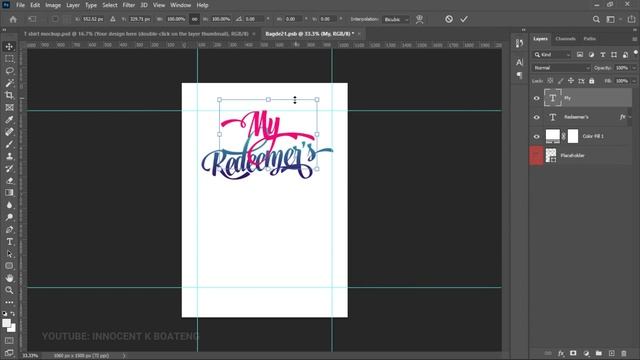Image resolution: width=640 pixels, height=360 pixels.
Task: Select the Eraser tool
Action: coord(9,181)
